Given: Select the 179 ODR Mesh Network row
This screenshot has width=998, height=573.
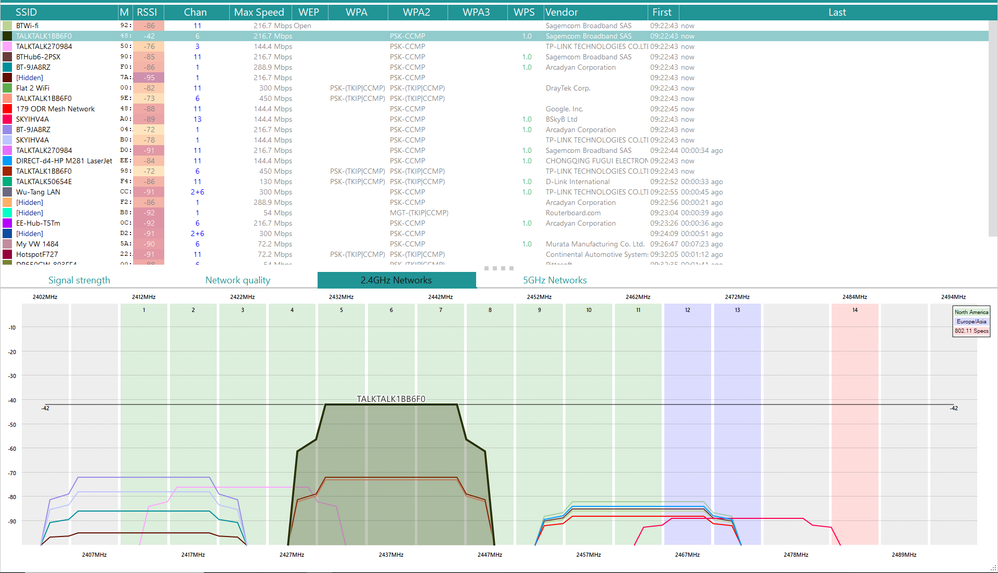Looking at the screenshot, I should (495, 109).
